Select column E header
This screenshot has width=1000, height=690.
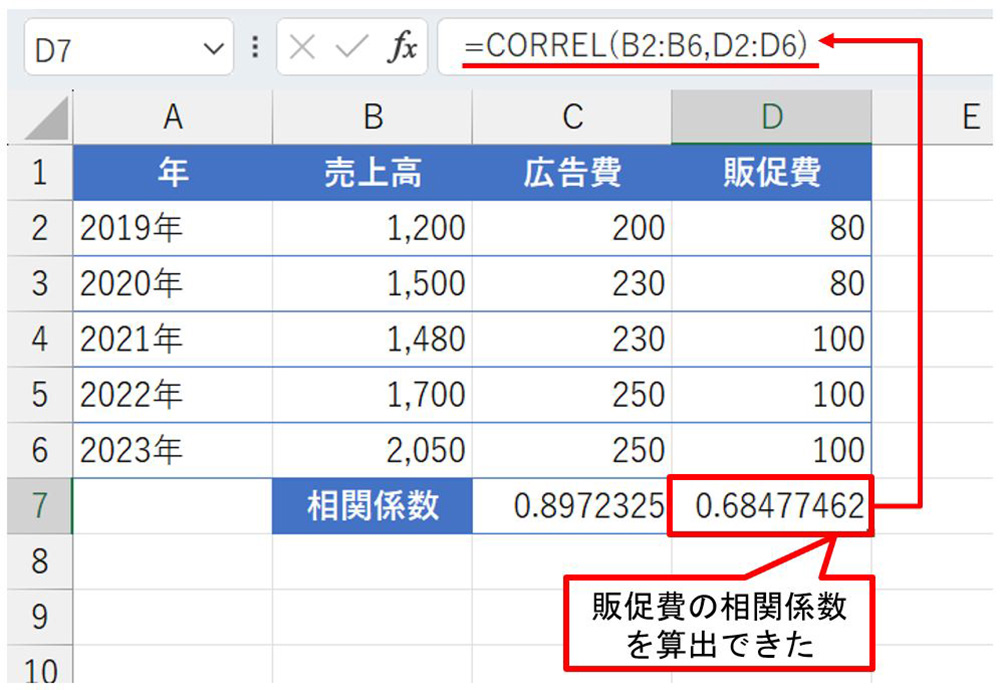point(932,117)
